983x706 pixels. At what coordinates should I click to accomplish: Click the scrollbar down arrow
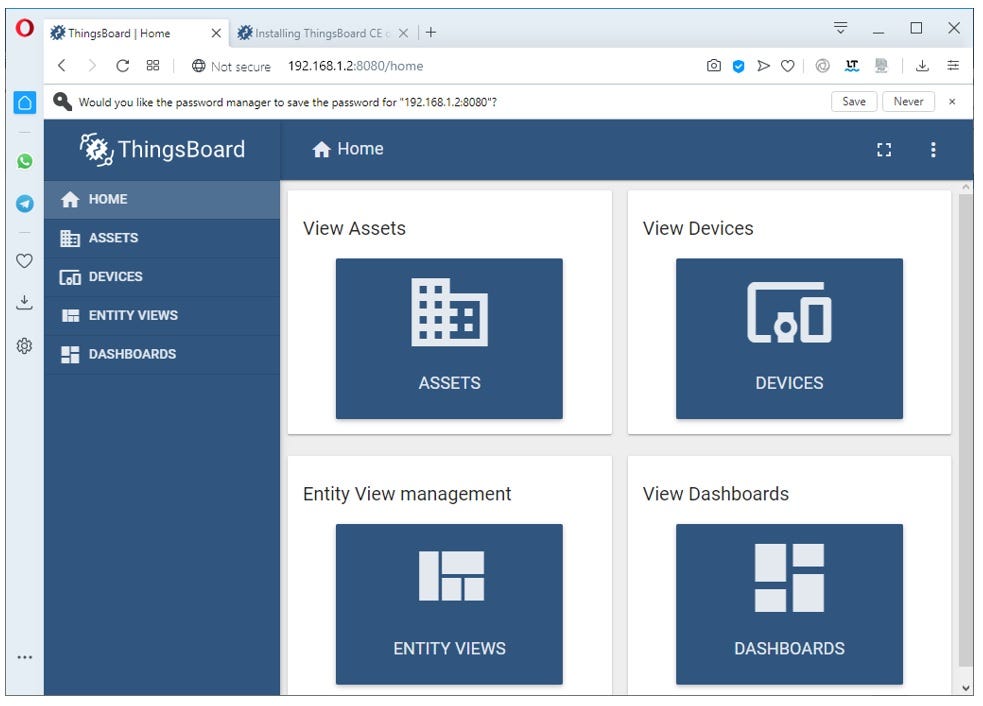pos(966,688)
